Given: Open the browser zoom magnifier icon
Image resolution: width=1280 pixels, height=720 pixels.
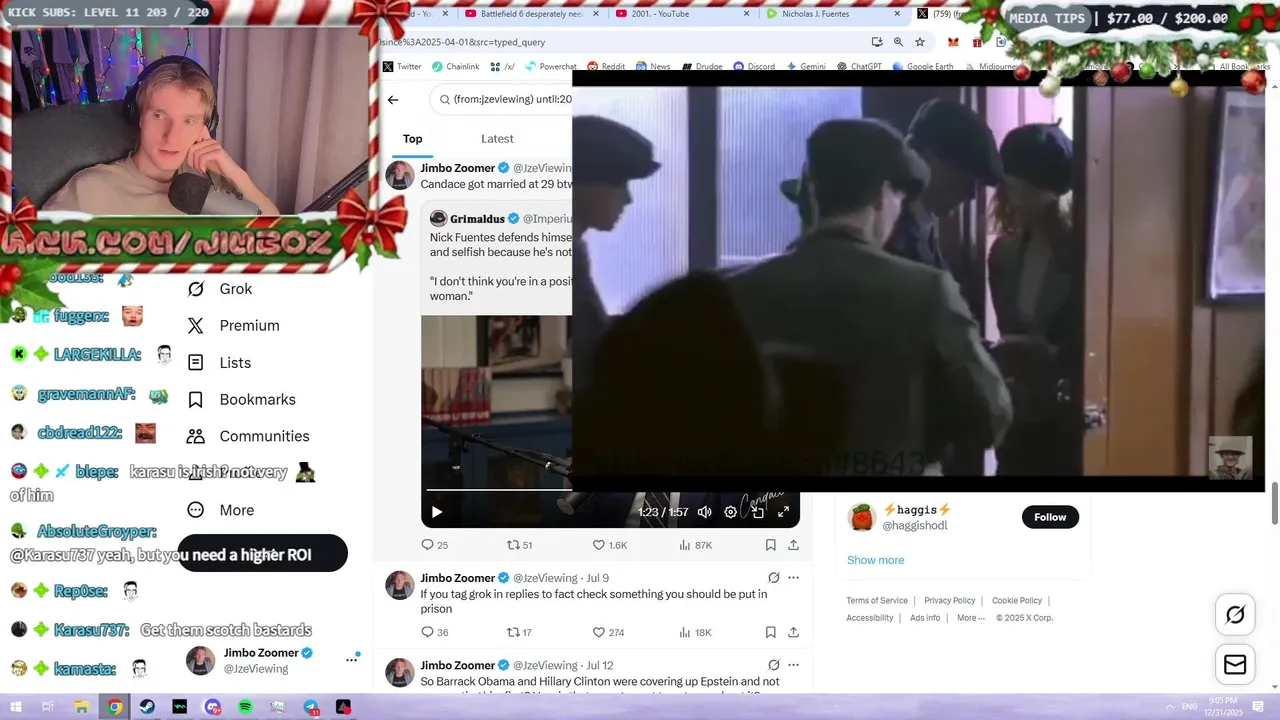Looking at the screenshot, I should click(898, 42).
